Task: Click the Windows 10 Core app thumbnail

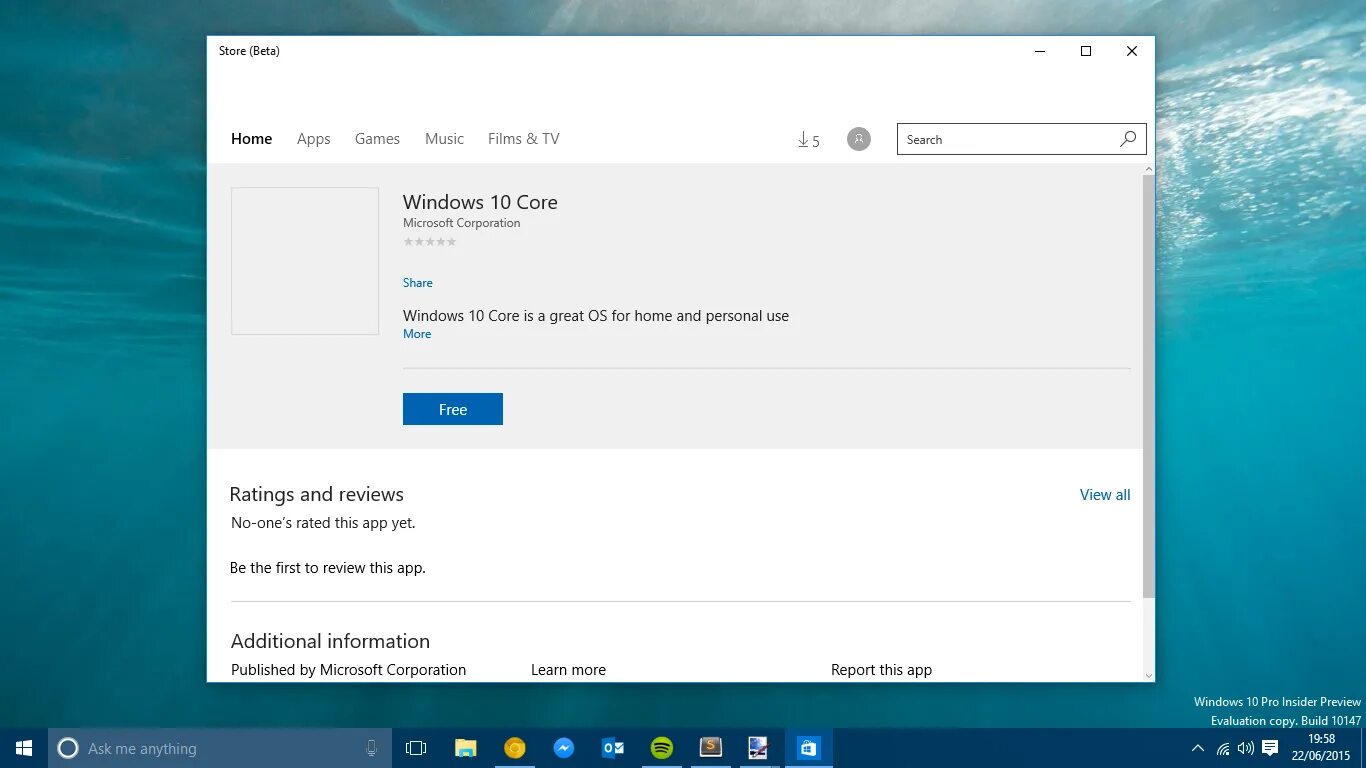Action: [305, 261]
